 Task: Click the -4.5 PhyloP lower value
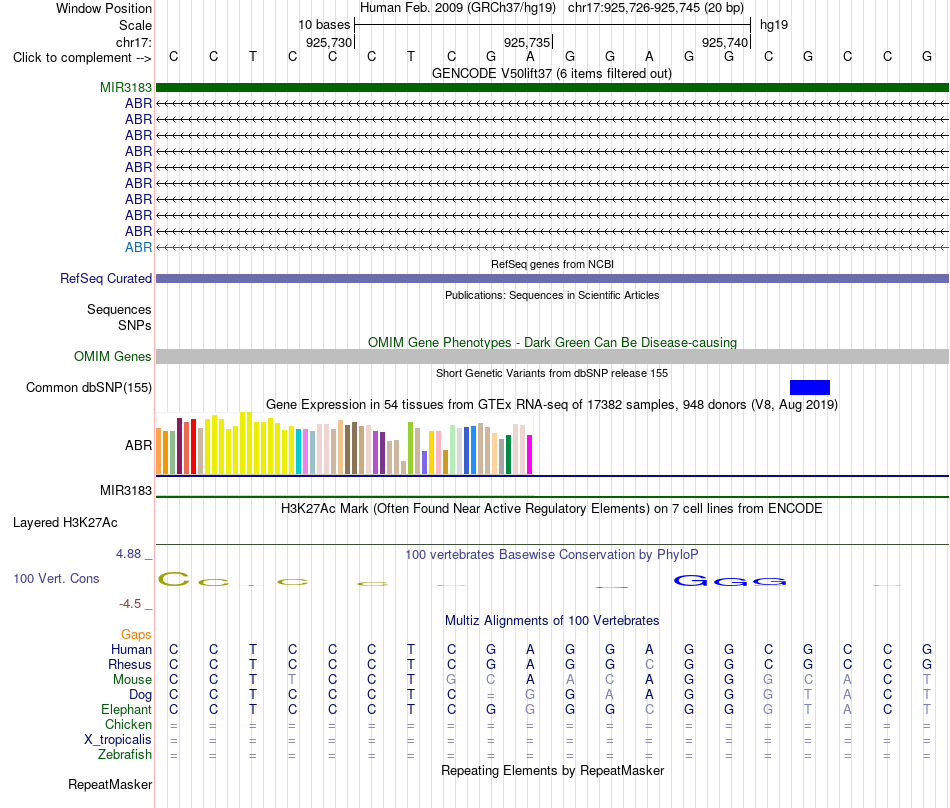[130, 604]
